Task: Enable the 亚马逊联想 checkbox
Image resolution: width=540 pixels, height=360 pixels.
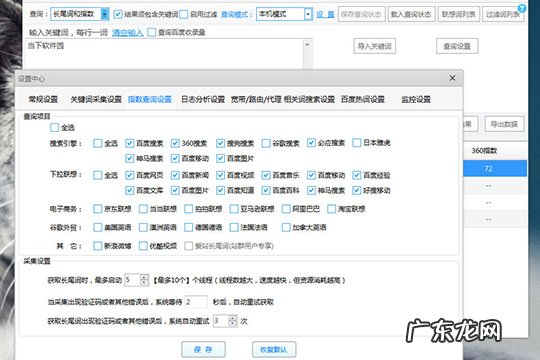Action: (234, 209)
